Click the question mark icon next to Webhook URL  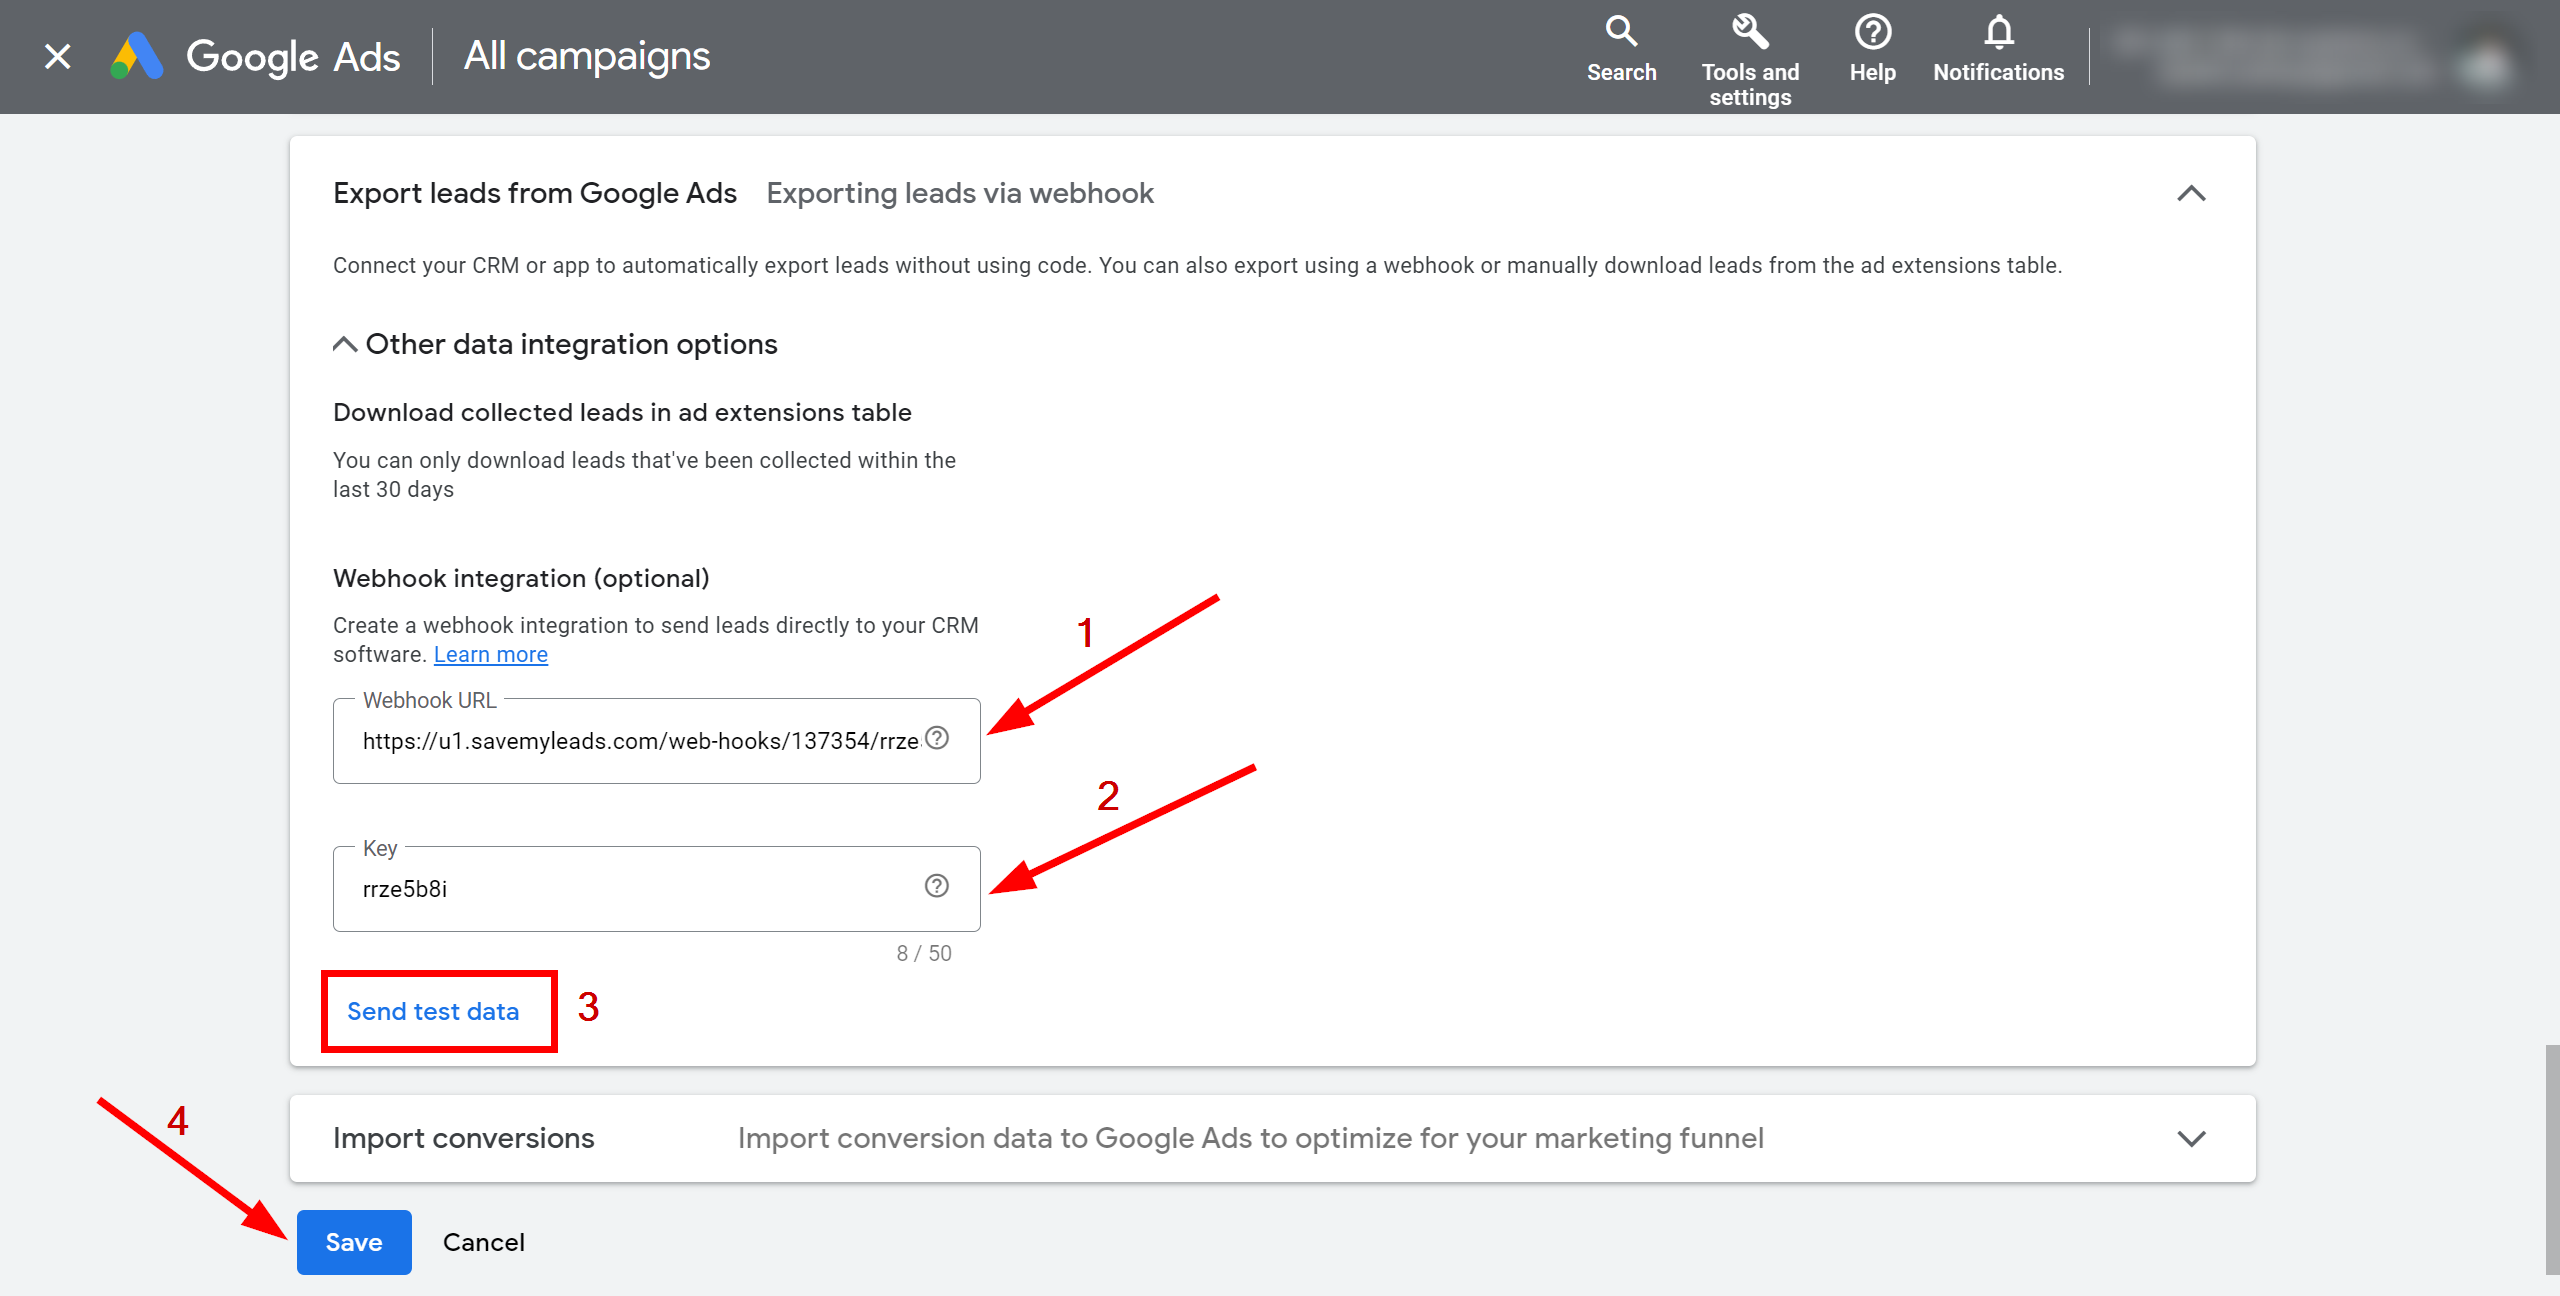point(937,739)
